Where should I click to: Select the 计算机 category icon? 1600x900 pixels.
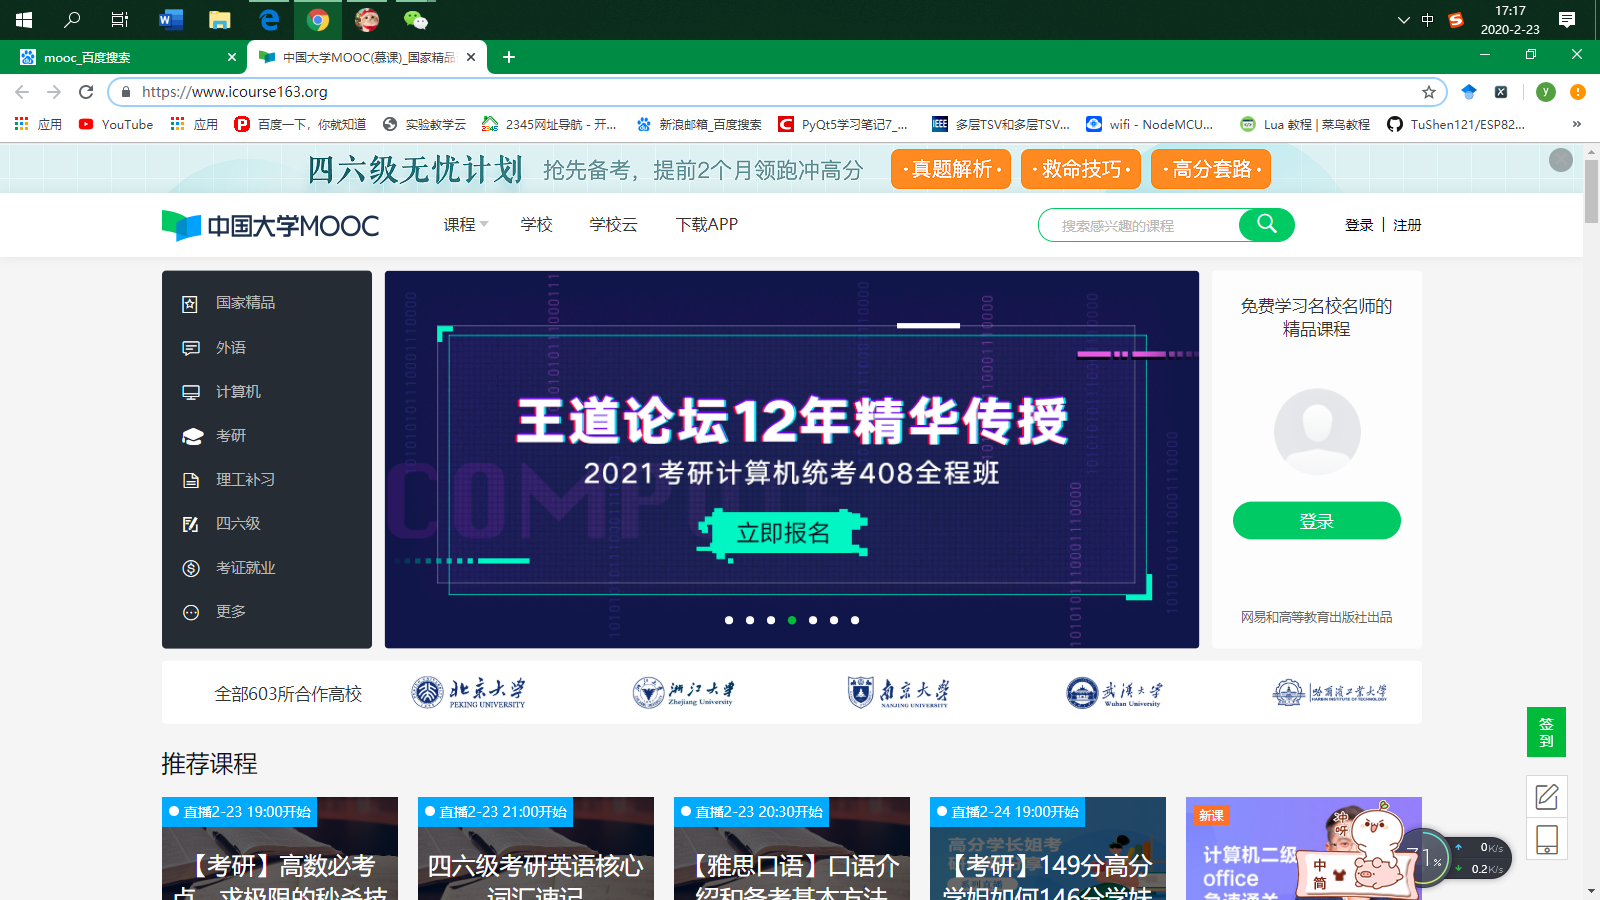(x=189, y=391)
